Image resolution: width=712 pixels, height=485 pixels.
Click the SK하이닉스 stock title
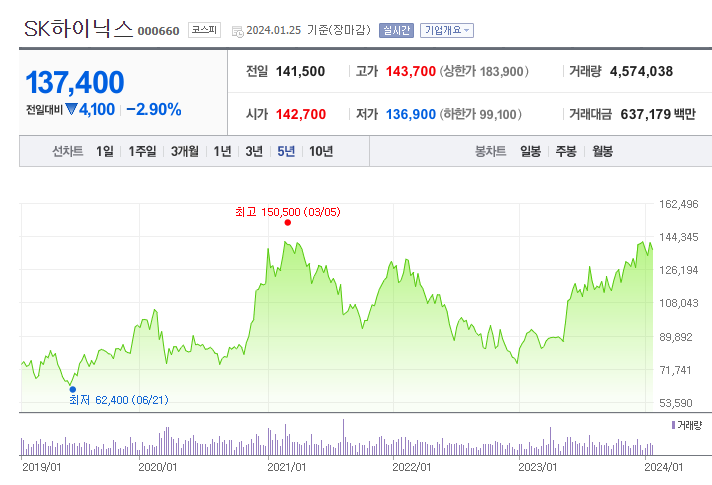tap(78, 29)
